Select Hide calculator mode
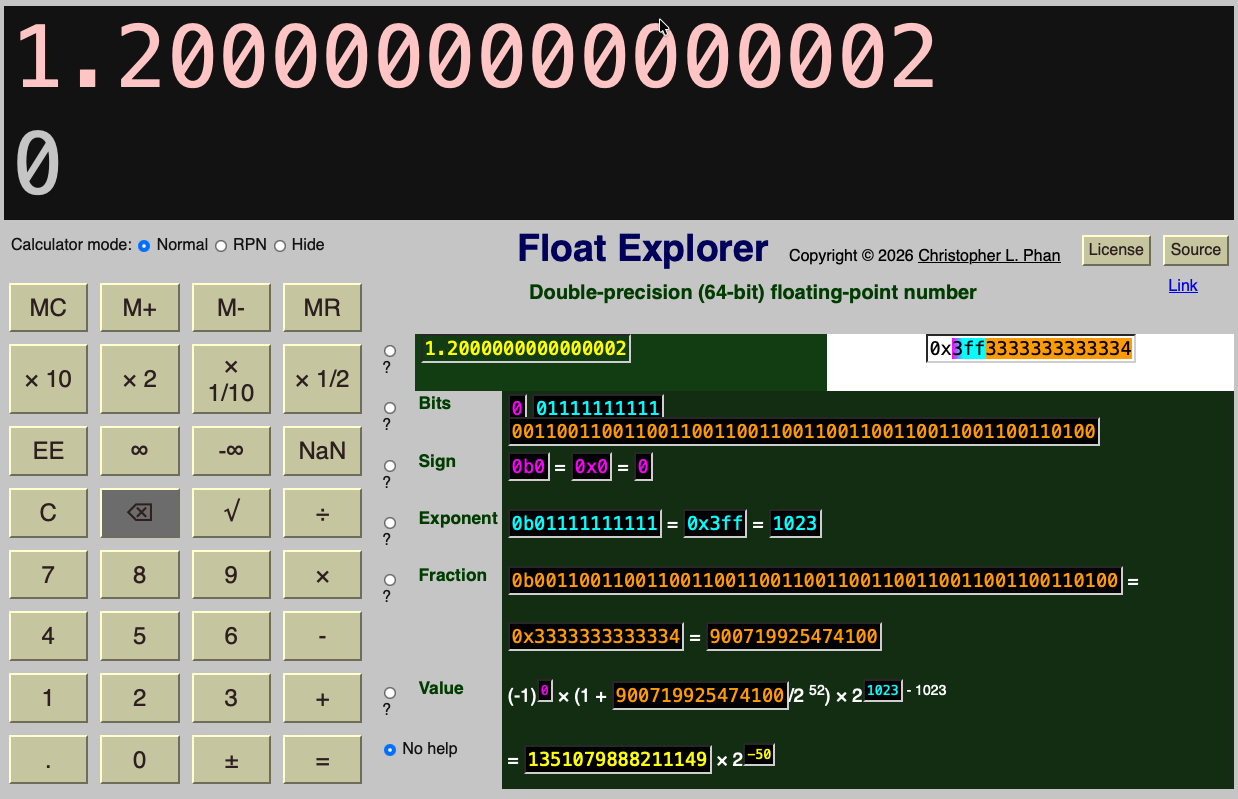1238x799 pixels. point(280,246)
